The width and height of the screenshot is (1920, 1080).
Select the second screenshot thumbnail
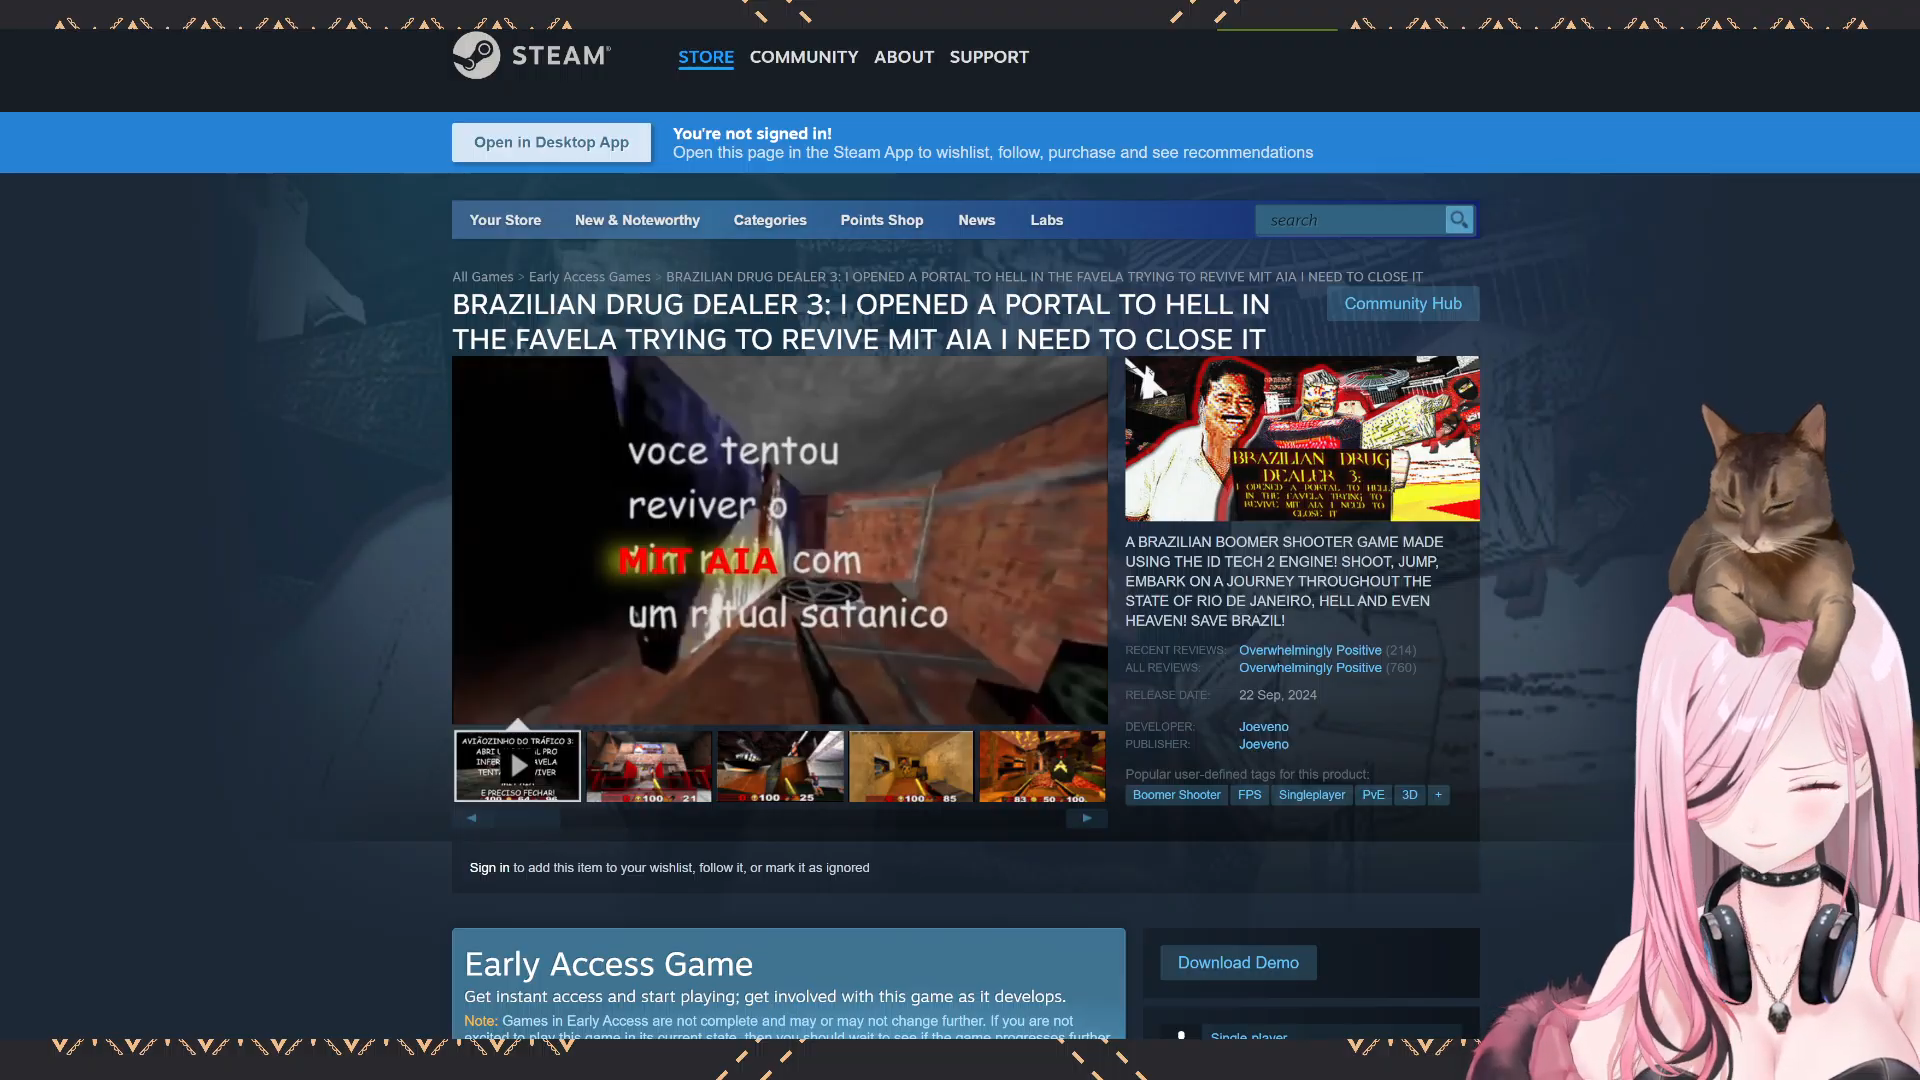tap(649, 766)
